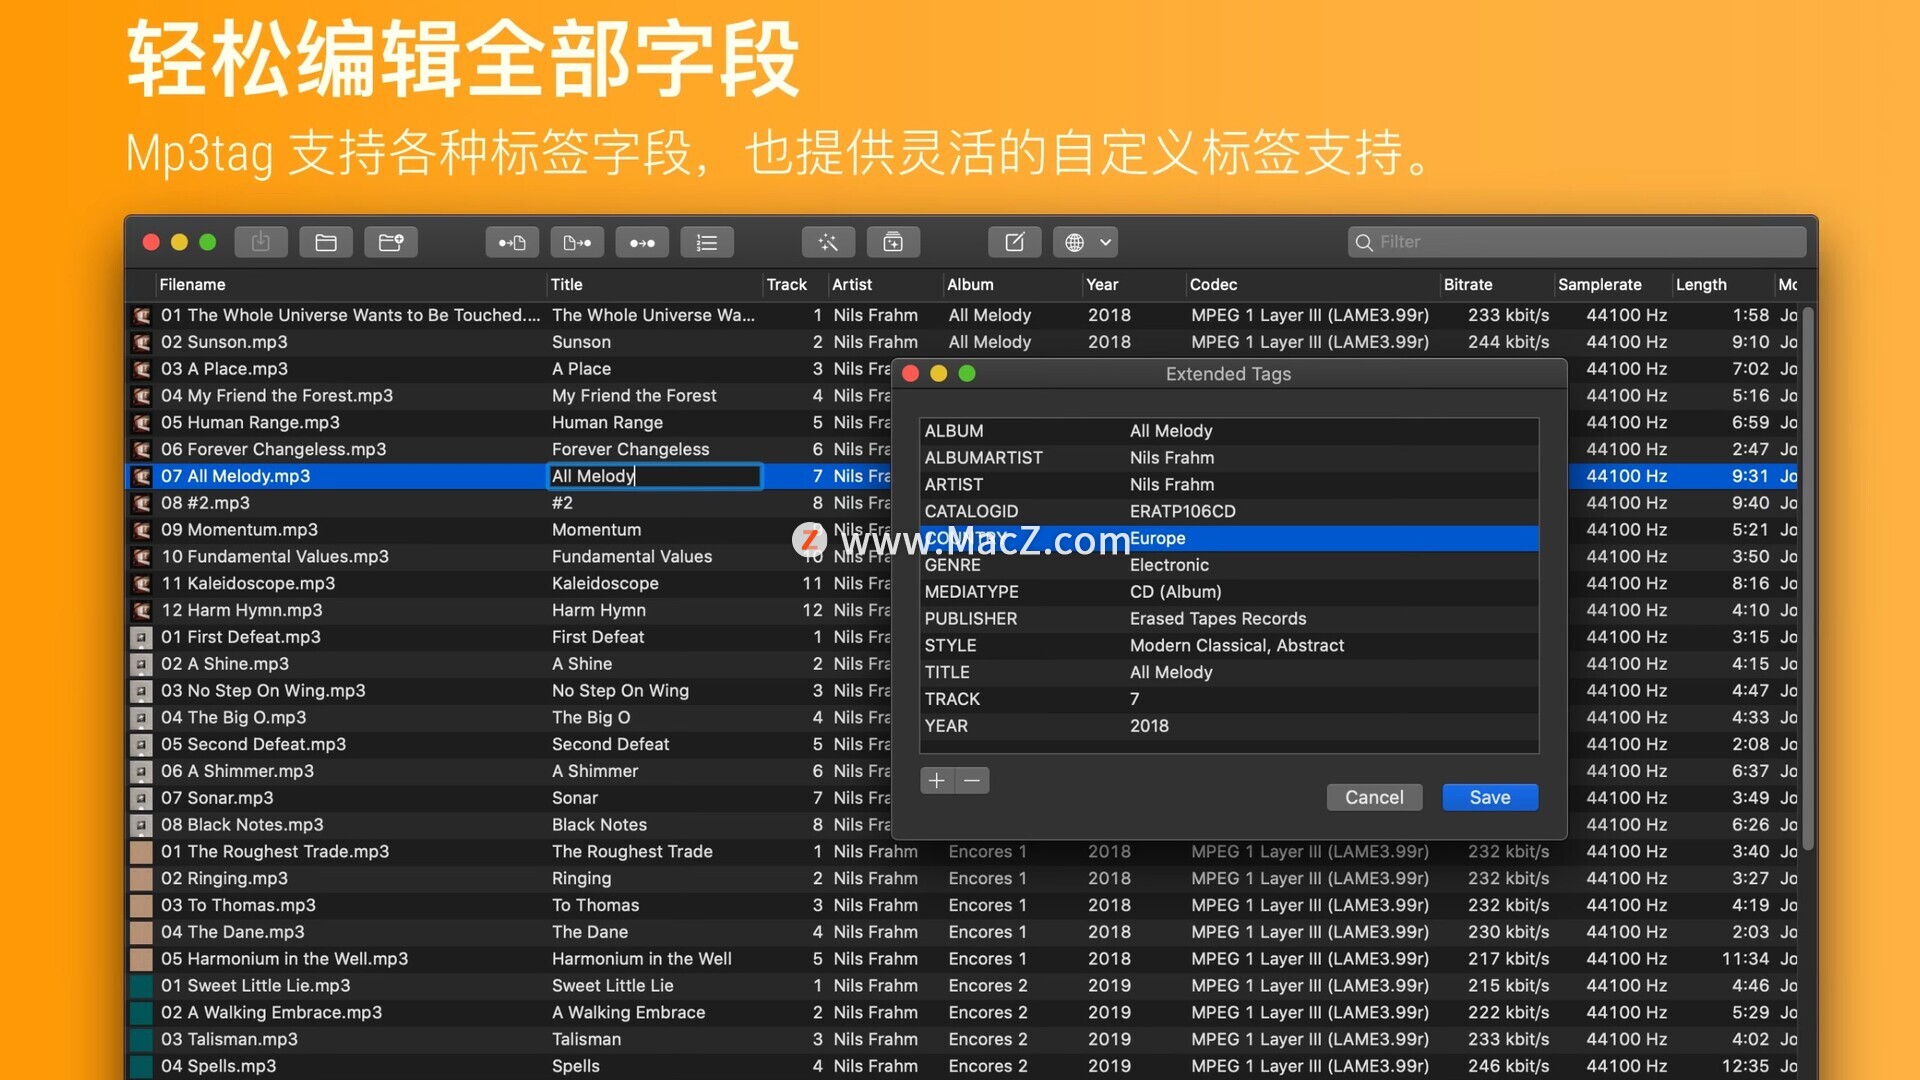
Task: Click Cancel in Extended Tags dialog
Action: click(1374, 797)
